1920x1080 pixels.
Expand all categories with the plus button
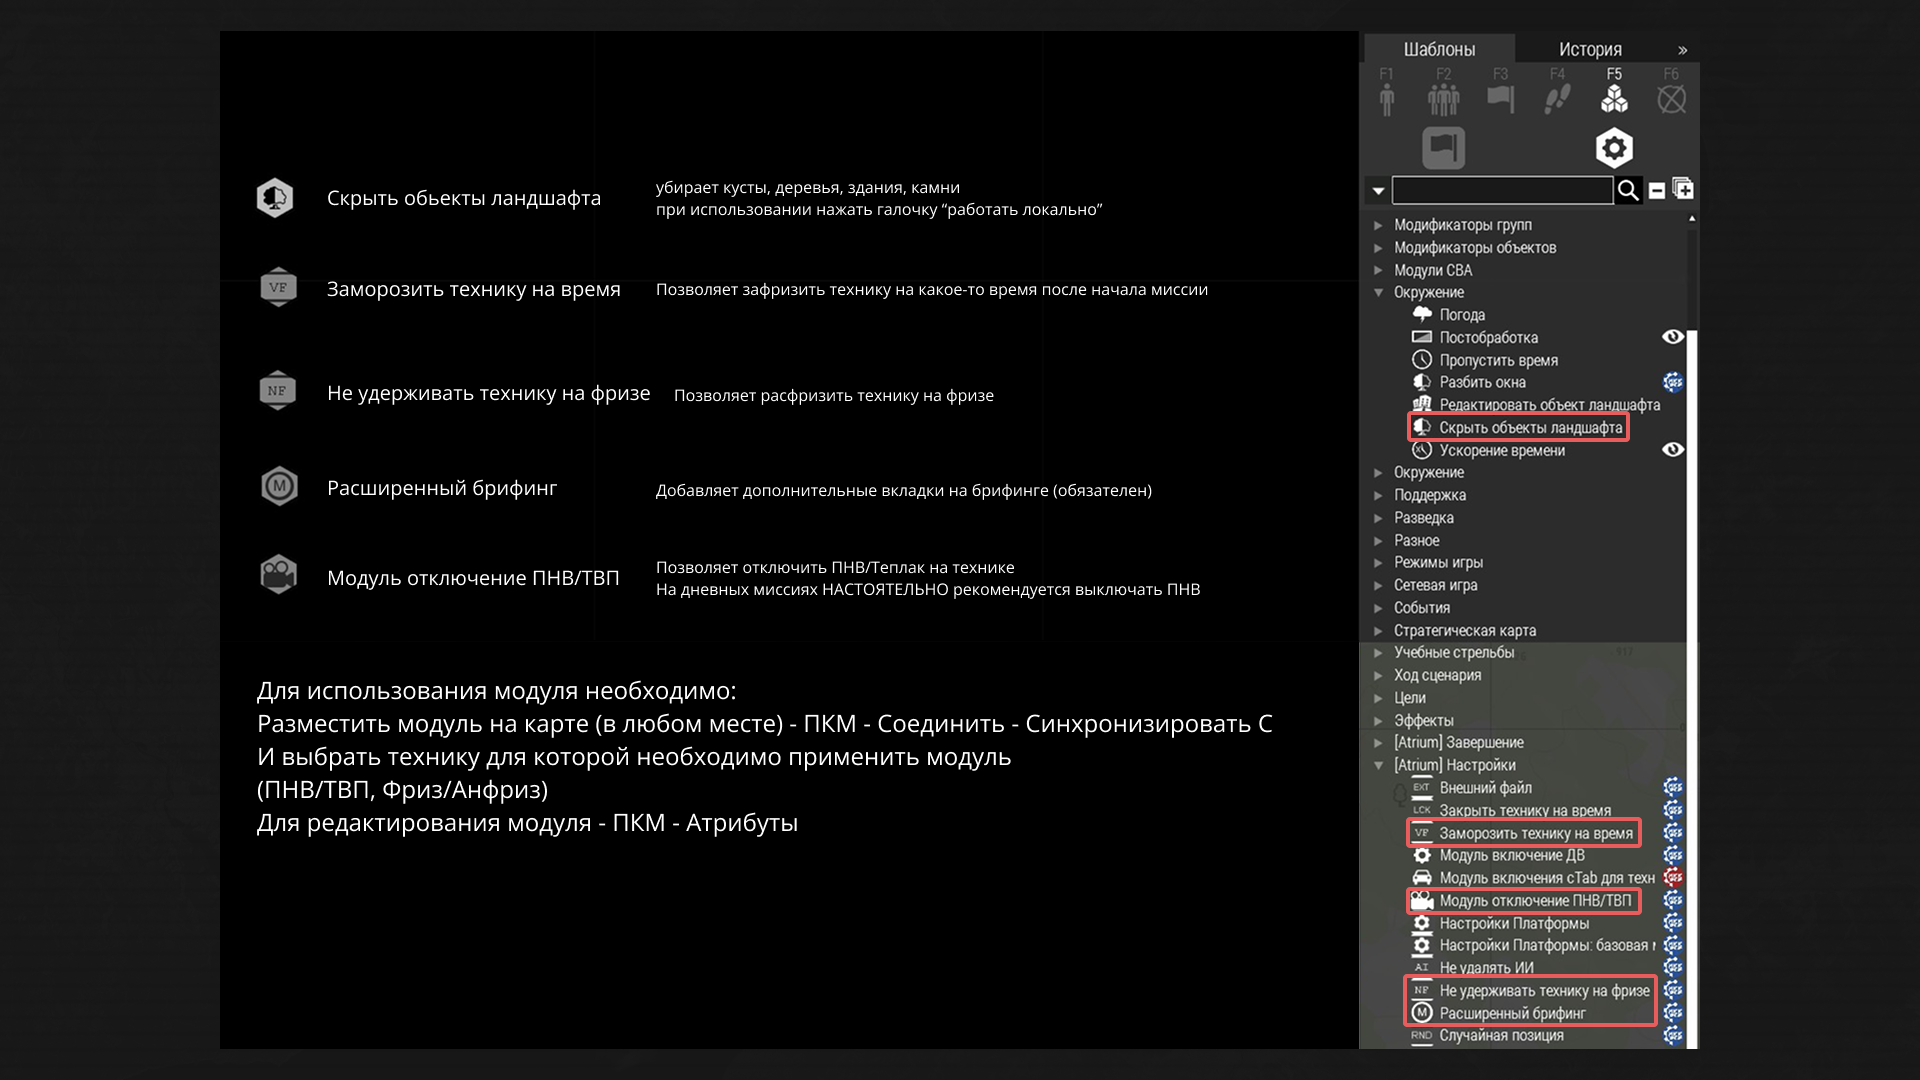(1682, 189)
